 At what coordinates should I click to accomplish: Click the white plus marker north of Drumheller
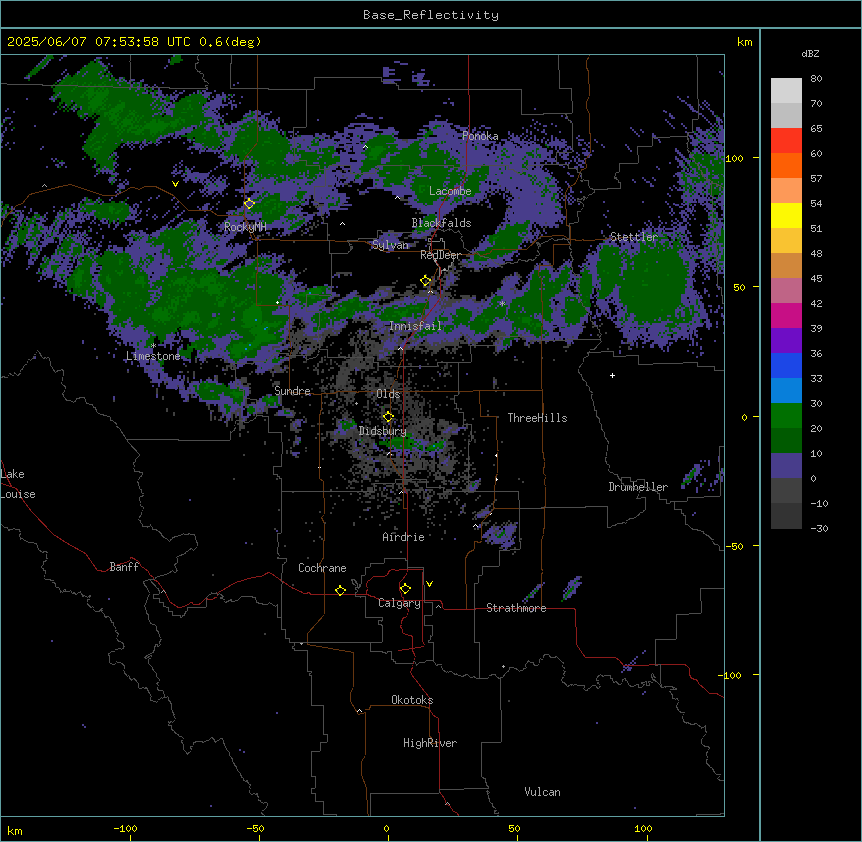point(612,375)
